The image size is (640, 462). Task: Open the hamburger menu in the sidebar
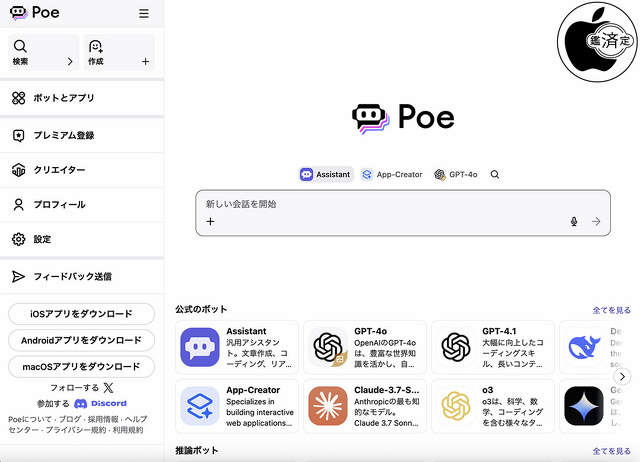click(144, 13)
